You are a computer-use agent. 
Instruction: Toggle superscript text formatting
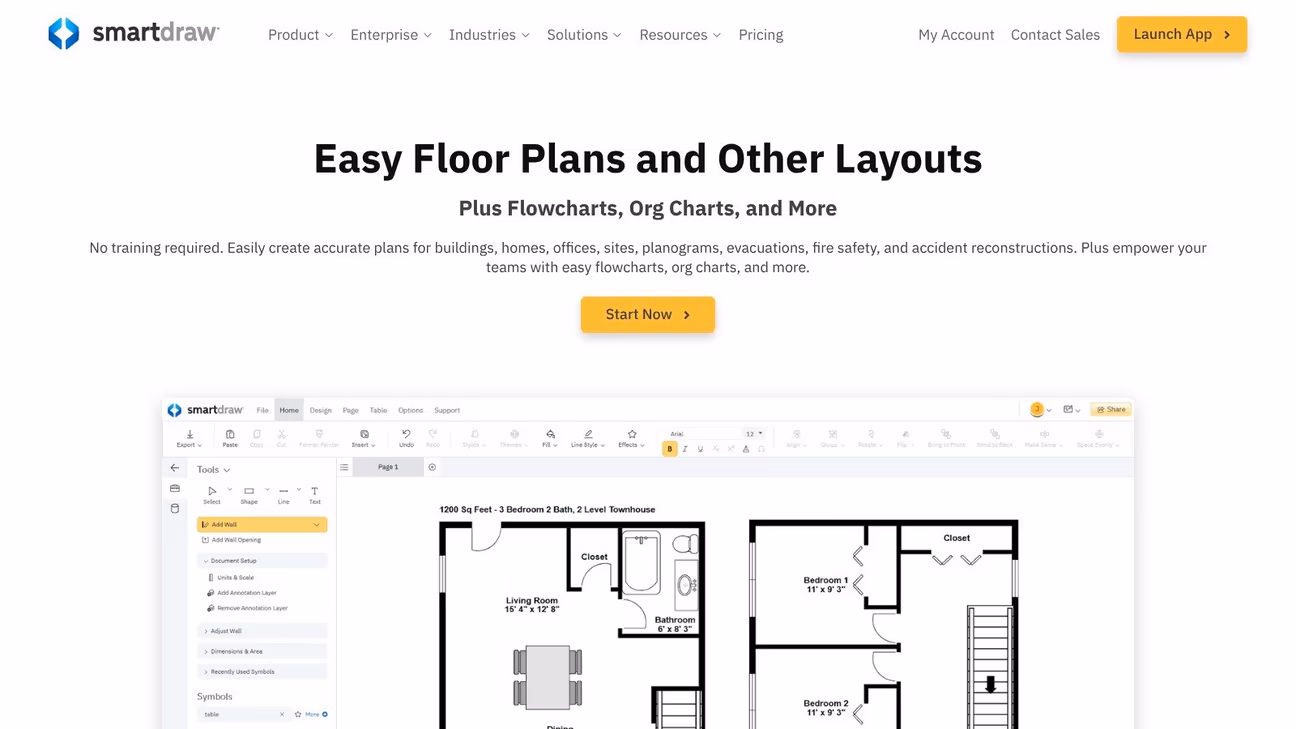731,449
